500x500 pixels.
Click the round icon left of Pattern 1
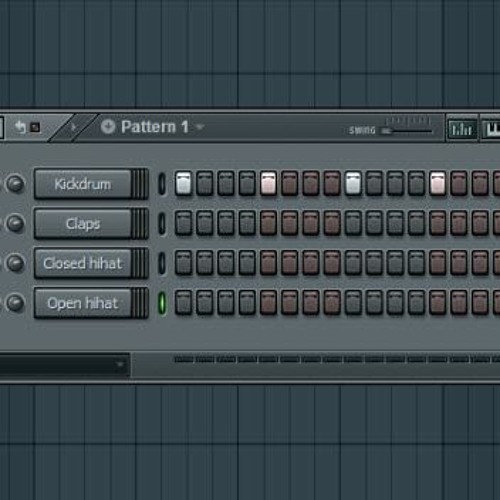point(108,127)
